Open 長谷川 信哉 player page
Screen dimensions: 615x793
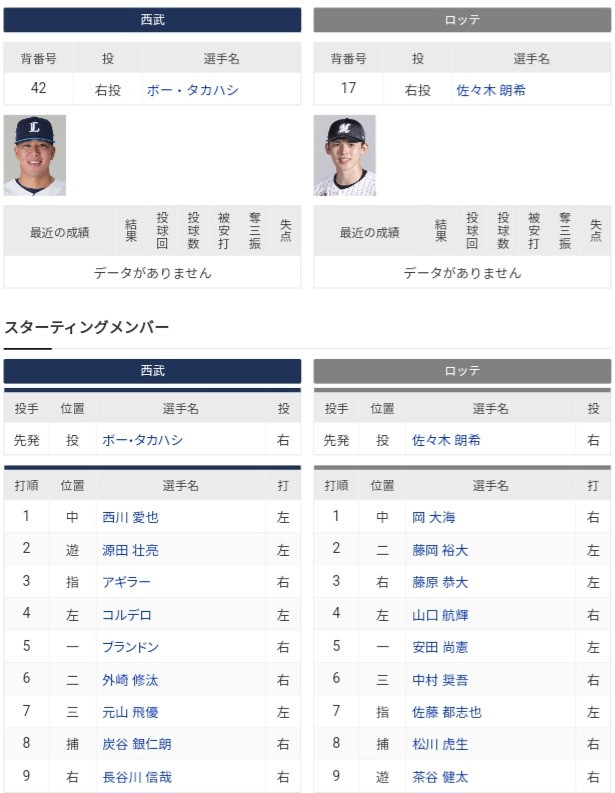(137, 777)
